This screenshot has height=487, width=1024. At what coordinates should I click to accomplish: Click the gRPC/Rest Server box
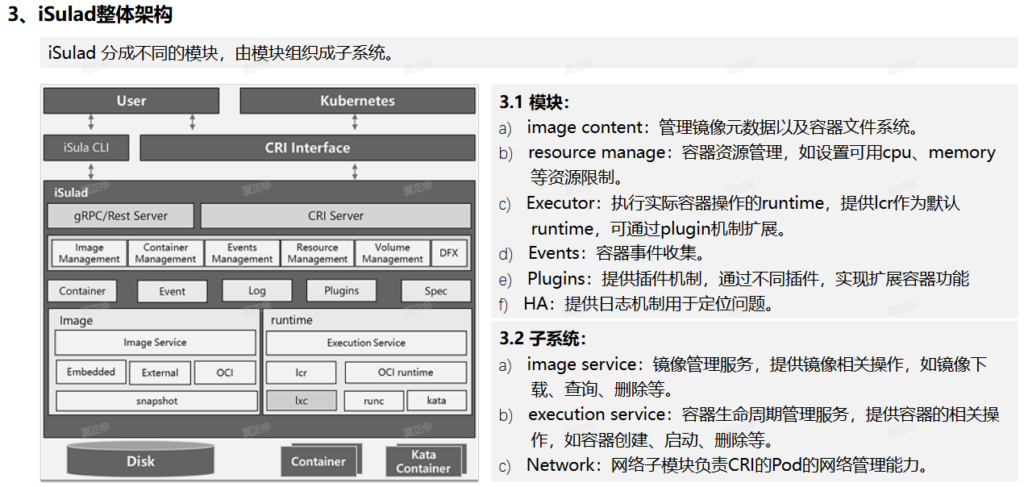[121, 215]
